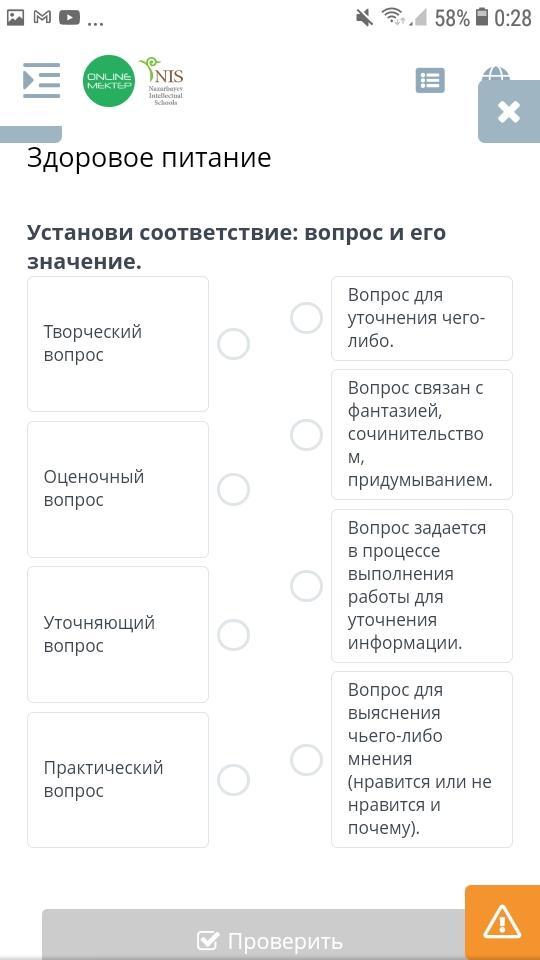Tap the YouTube notification icon in status bar
This screenshot has height=960, width=540.
[70, 18]
